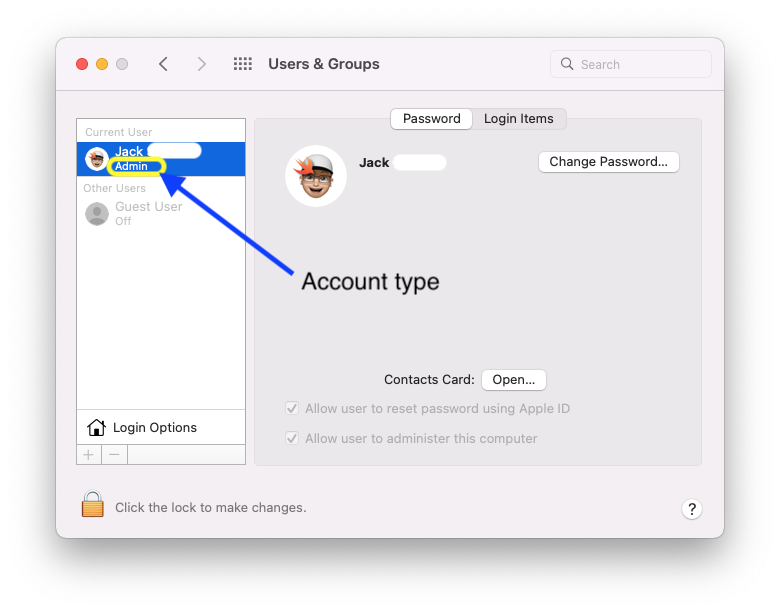780x612 pixels.
Task: Close the Users & Groups window
Action: pyautogui.click(x=82, y=64)
